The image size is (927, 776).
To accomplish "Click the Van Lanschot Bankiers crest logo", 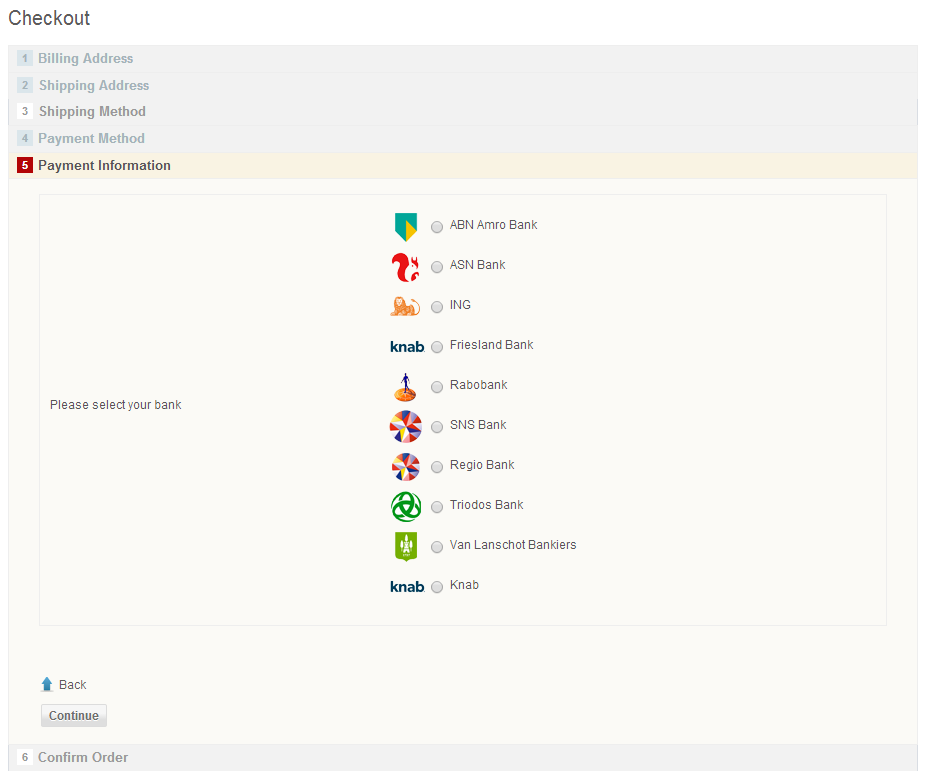I will click(x=405, y=547).
